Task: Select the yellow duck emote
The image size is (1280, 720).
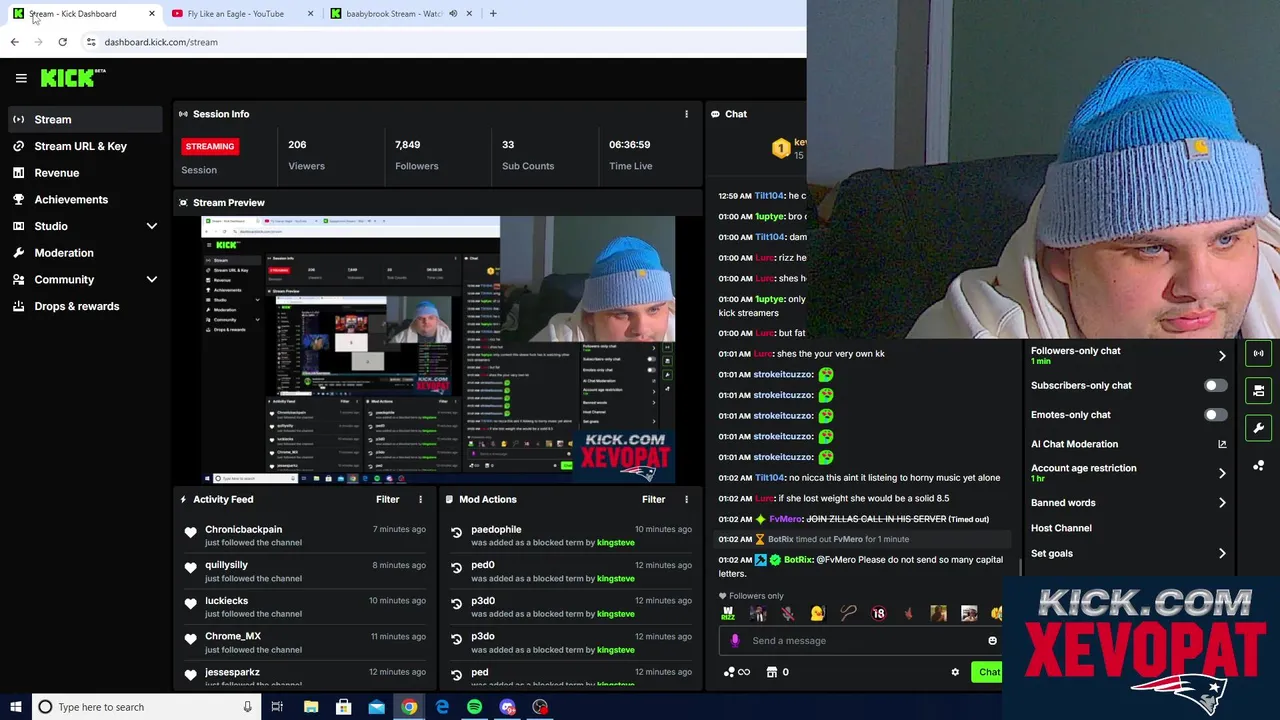Action: 818,614
